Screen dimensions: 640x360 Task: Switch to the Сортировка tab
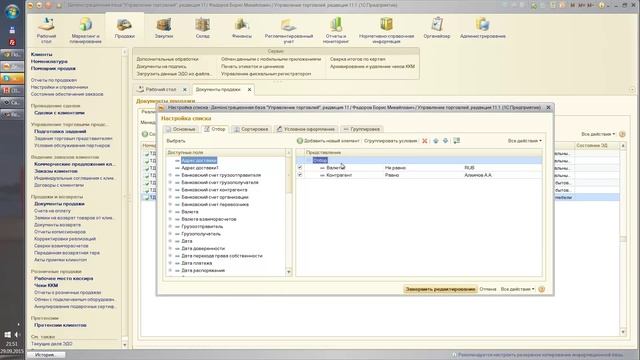click(251, 129)
